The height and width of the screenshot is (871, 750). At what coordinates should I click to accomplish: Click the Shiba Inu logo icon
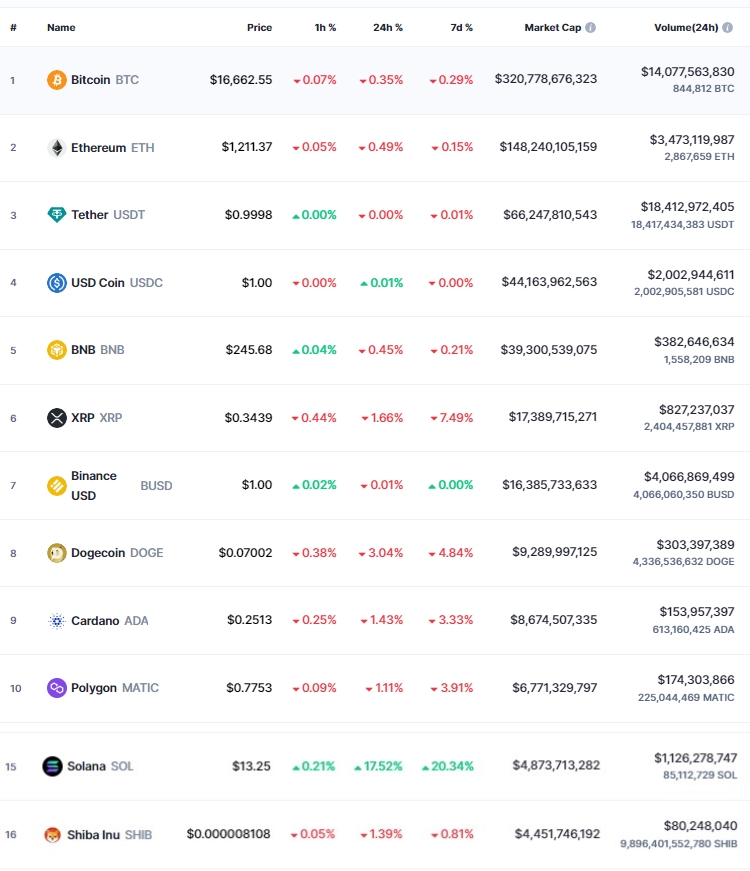(x=53, y=834)
